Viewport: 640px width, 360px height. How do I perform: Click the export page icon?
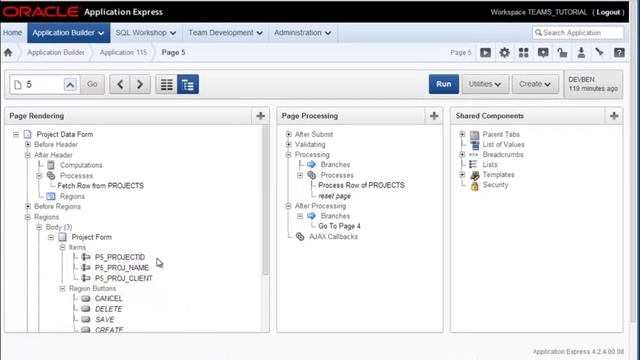point(581,53)
